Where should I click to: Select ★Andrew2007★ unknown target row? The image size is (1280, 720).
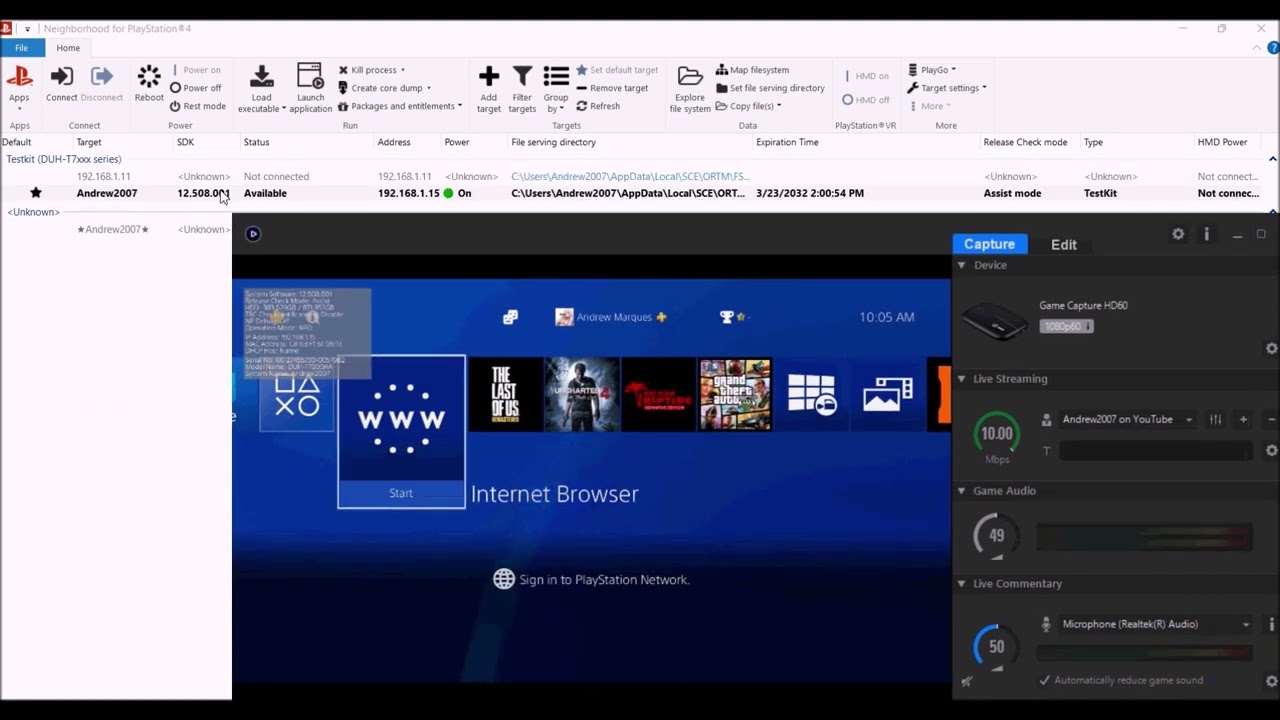(113, 230)
